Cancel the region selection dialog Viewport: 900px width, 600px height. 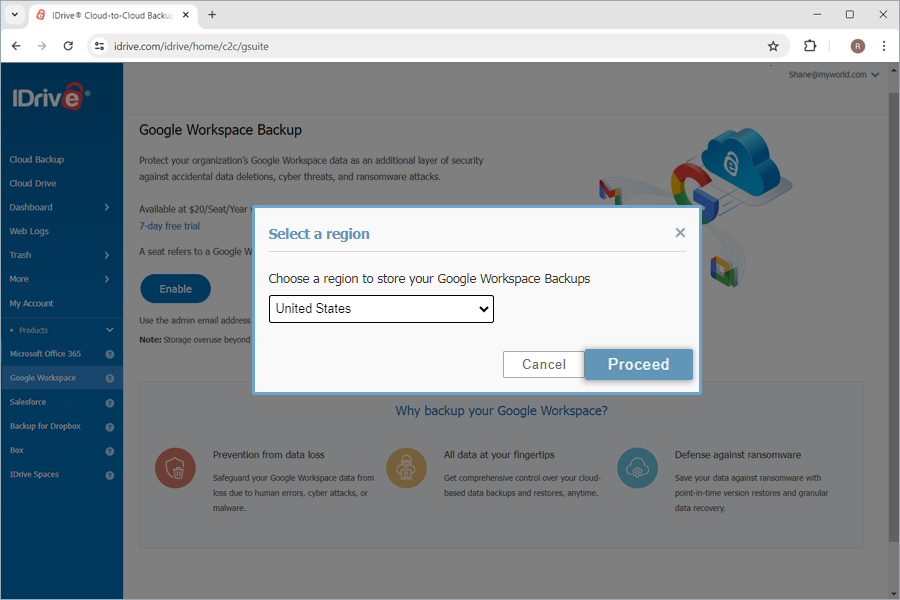pyautogui.click(x=543, y=364)
